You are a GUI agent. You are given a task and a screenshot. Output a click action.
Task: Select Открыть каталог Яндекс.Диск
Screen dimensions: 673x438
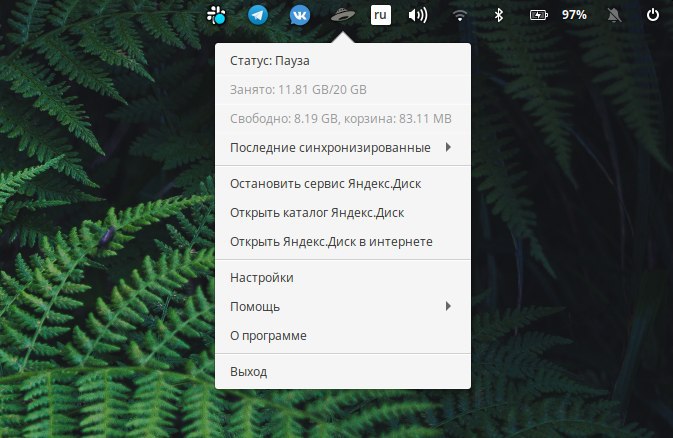(343, 213)
